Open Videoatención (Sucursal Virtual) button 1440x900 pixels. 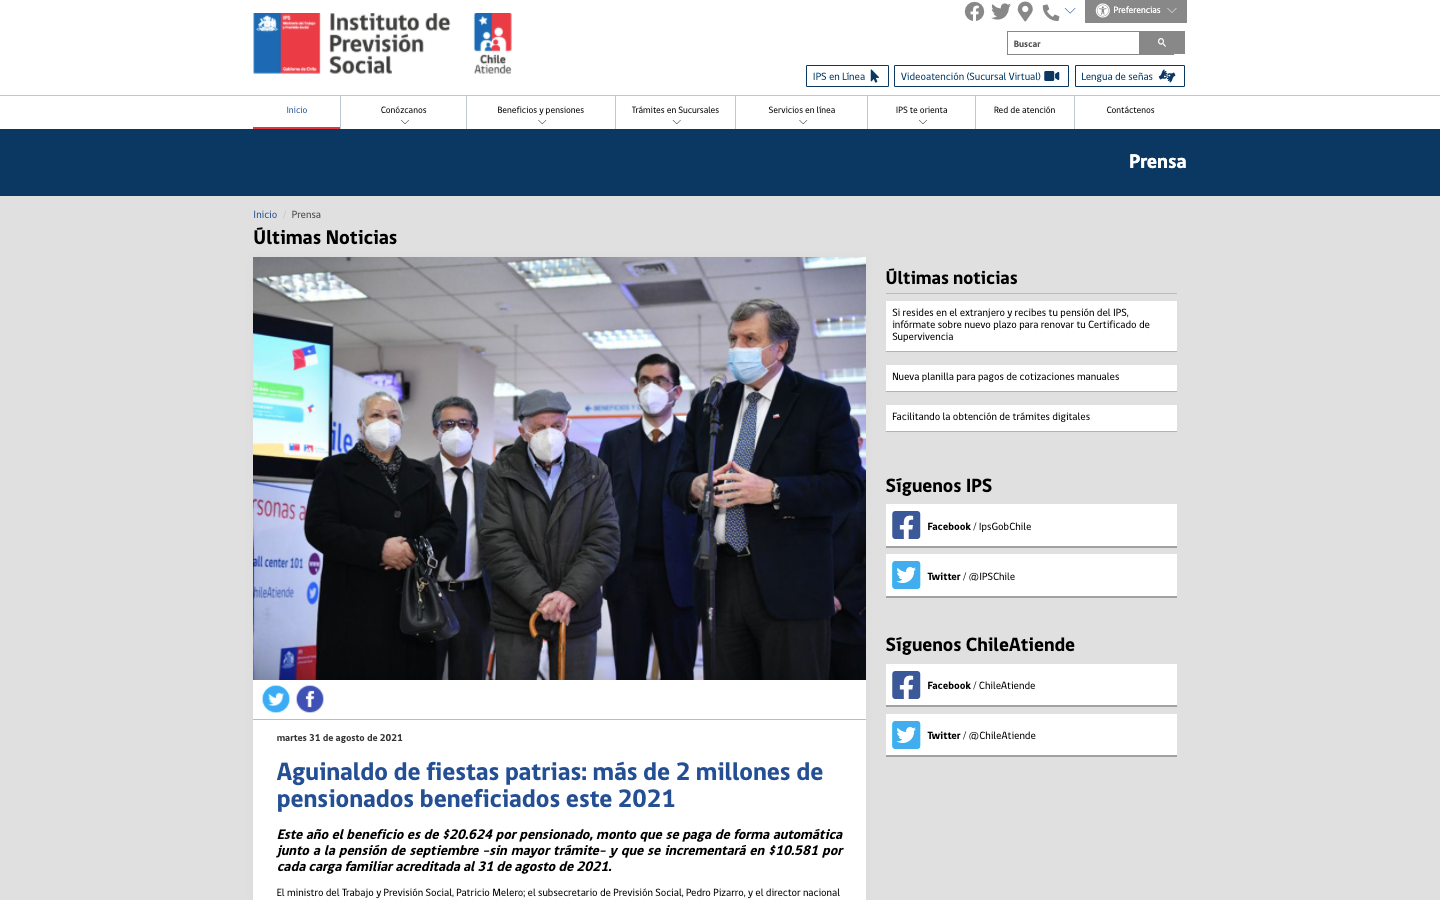point(981,76)
